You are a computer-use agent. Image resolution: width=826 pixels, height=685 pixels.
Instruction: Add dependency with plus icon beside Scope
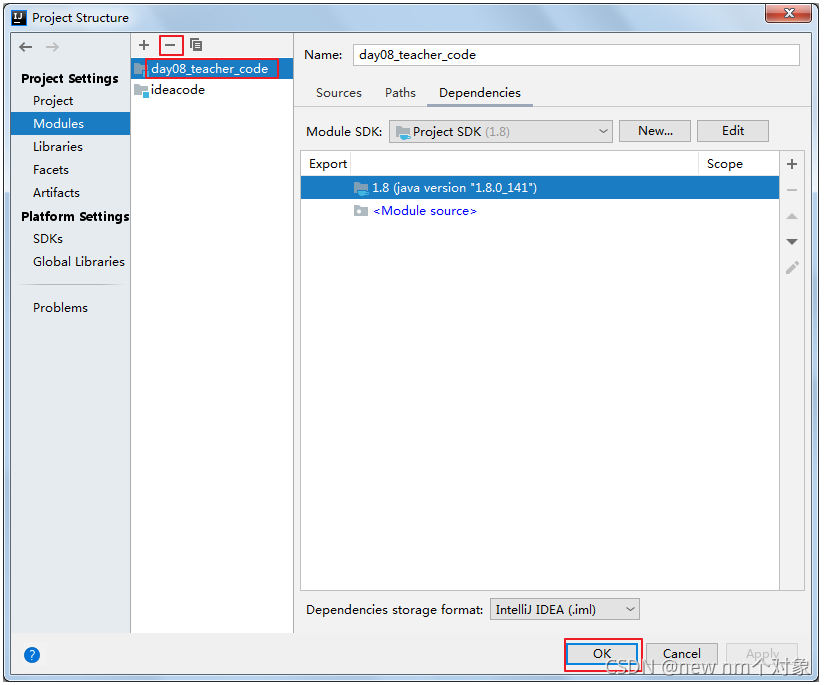(791, 164)
